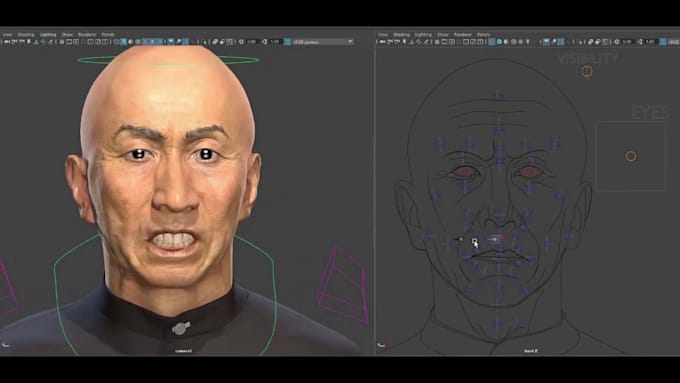Select the green head halo control curve
This screenshot has height=383, width=680.
coord(168,60)
